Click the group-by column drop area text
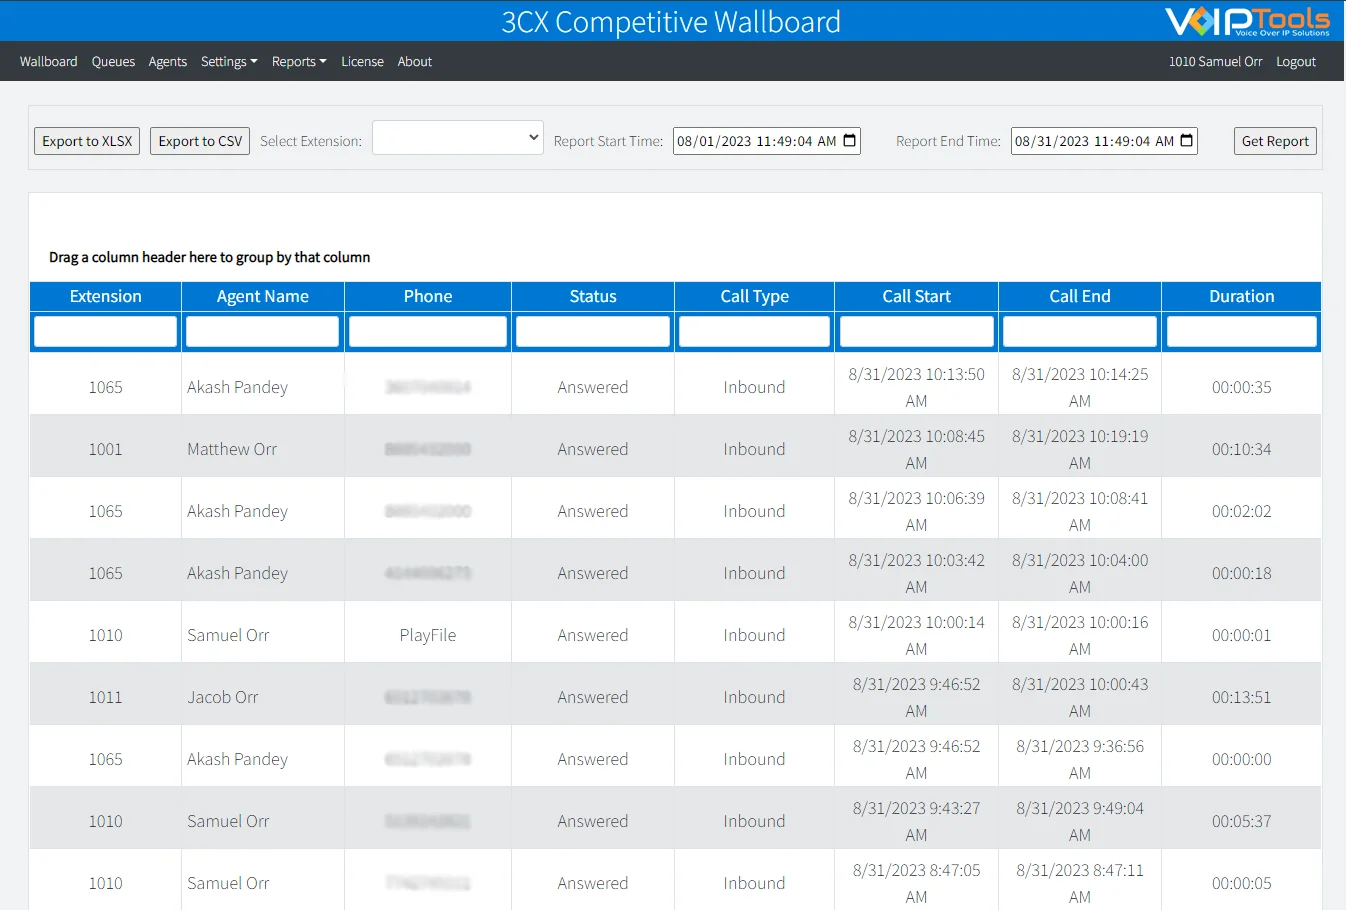This screenshot has width=1346, height=910. (x=210, y=257)
